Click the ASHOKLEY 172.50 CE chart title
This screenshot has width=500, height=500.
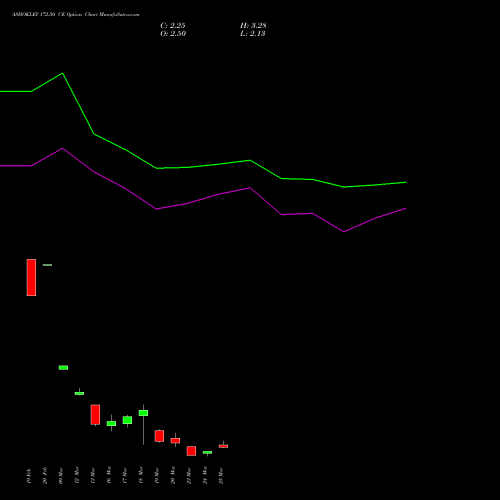coord(76,15)
